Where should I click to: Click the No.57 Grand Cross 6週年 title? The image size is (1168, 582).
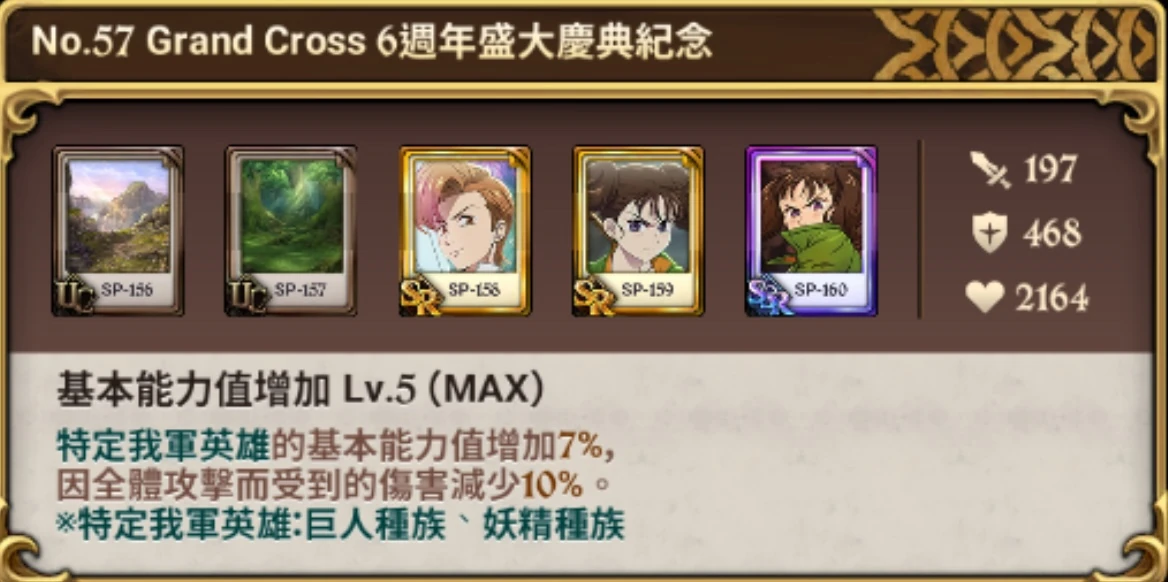[371, 42]
